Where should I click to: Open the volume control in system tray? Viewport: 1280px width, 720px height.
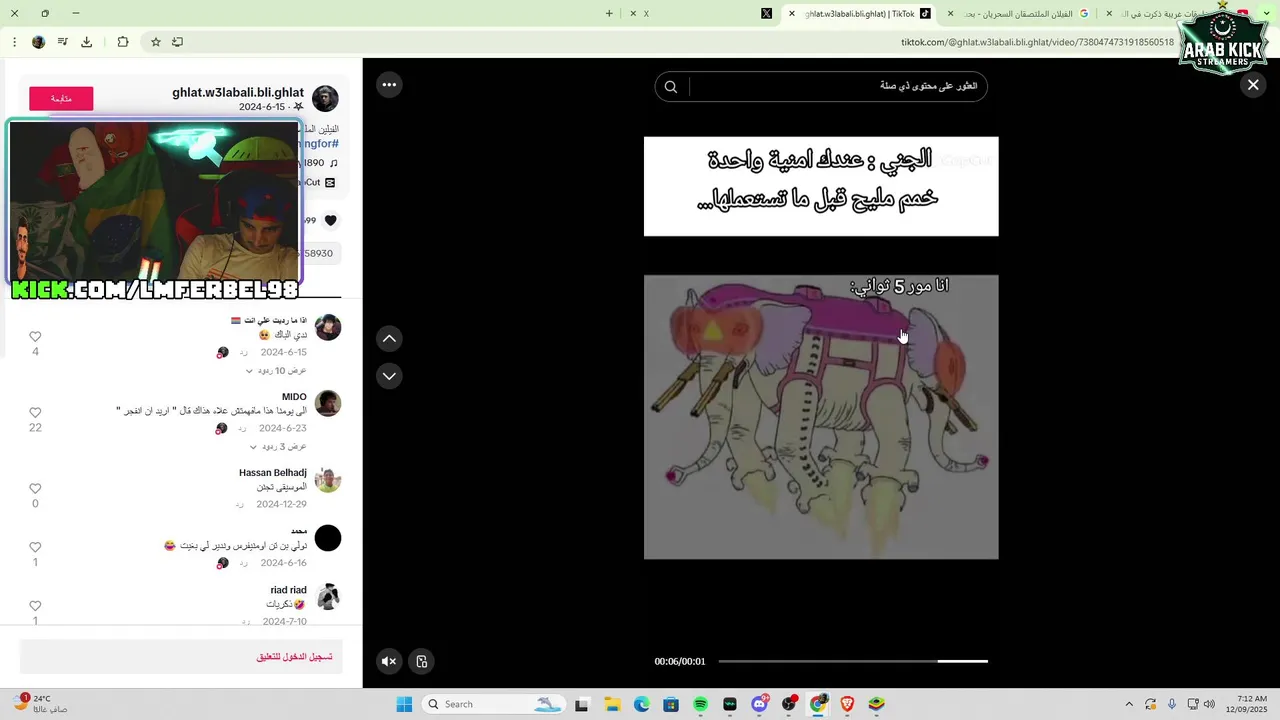(1209, 704)
